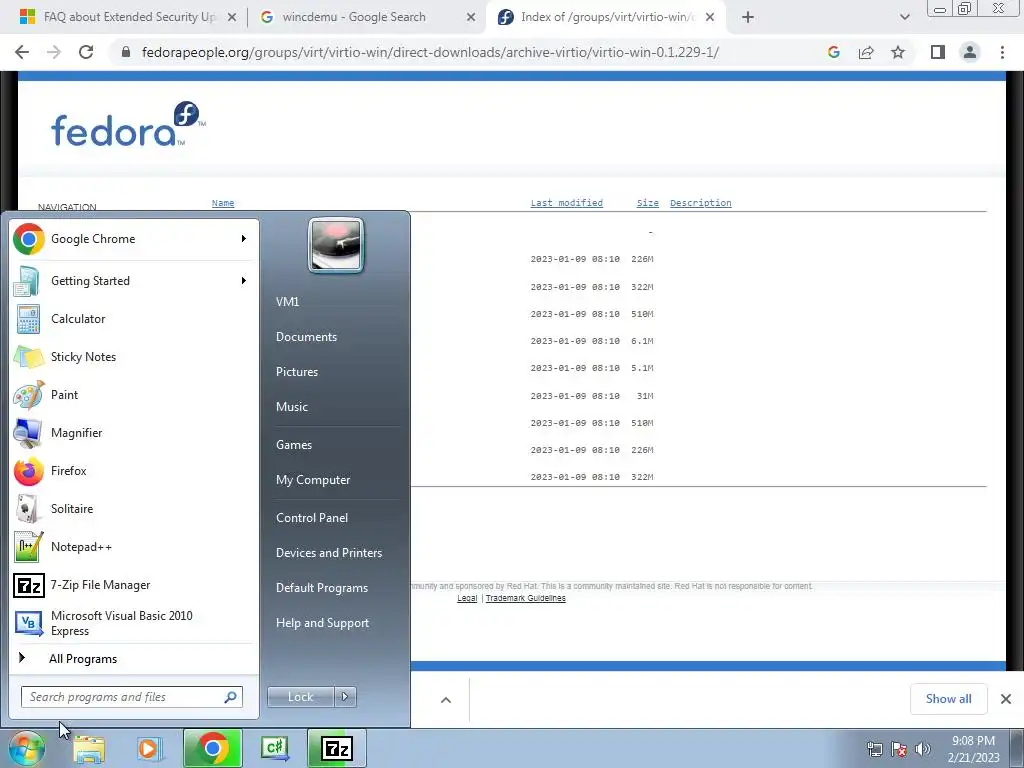Launch Firefox from Start menu
Screen dimensions: 1024x768
click(133, 471)
